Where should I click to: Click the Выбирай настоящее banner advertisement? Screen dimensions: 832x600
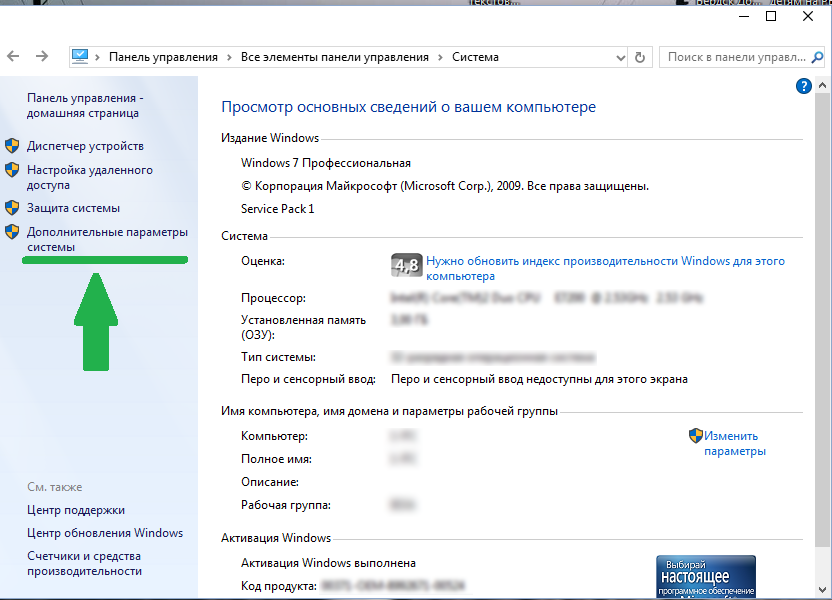705,575
